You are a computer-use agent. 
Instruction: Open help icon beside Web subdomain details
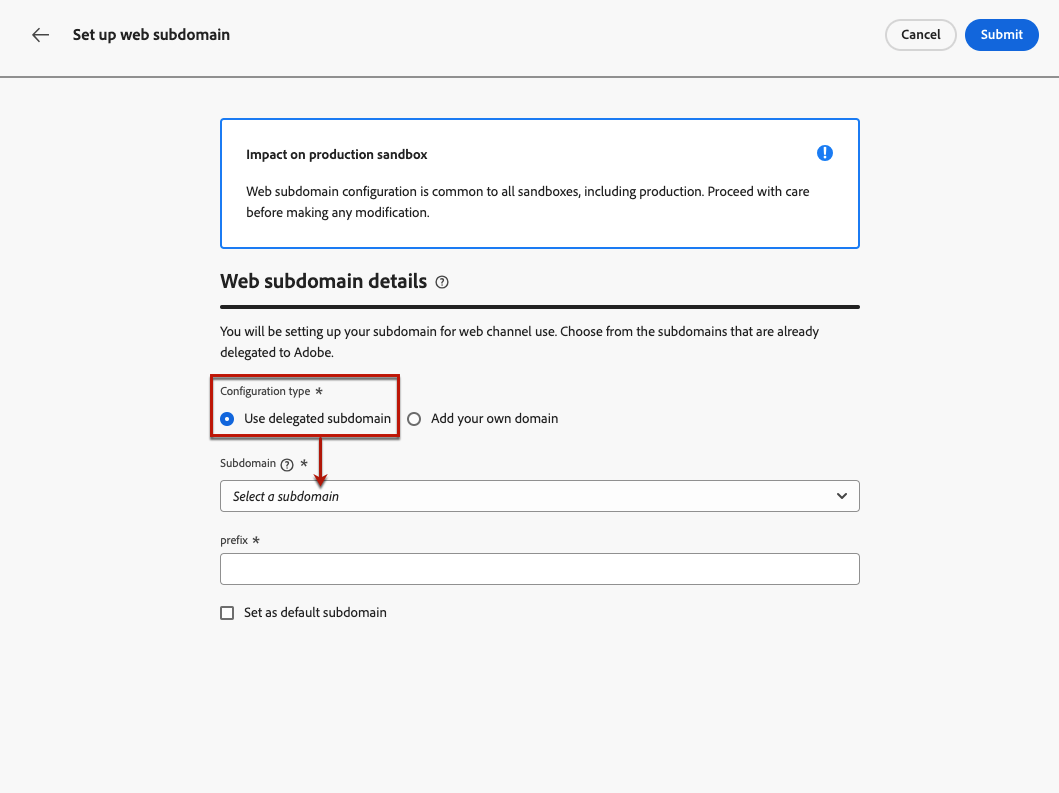[442, 283]
